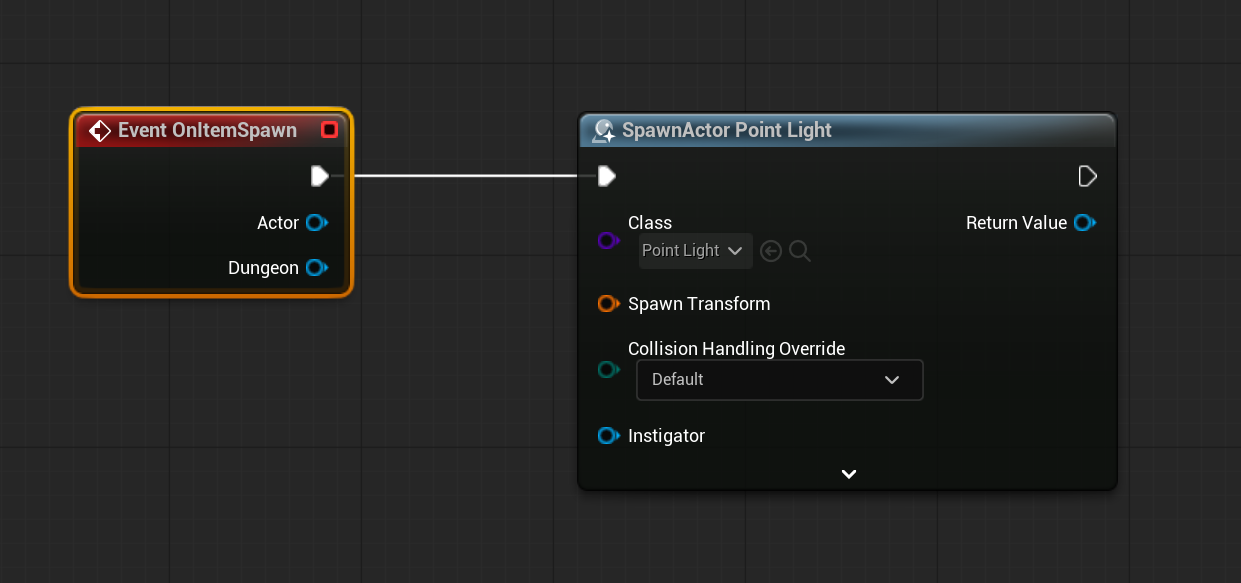1241x583 pixels.
Task: Click the Actor output pin
Action: point(317,223)
